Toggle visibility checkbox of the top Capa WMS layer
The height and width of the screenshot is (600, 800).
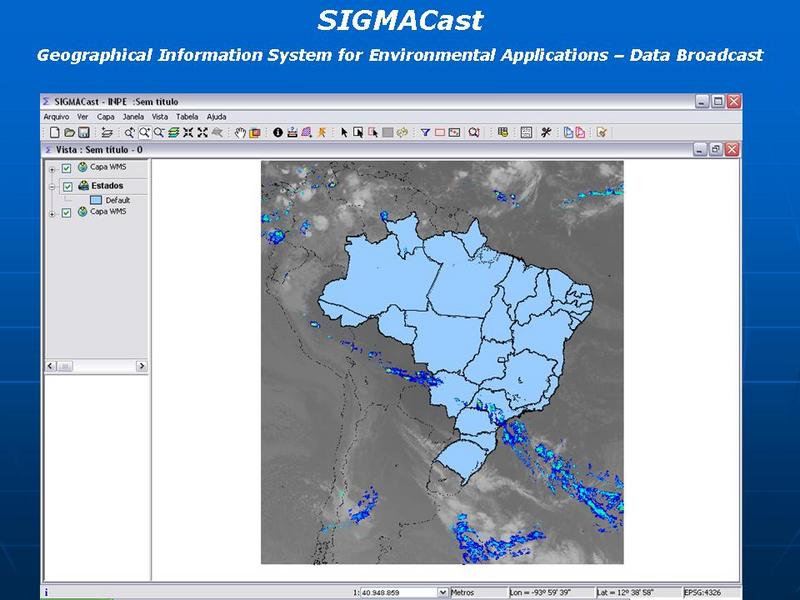(66, 168)
